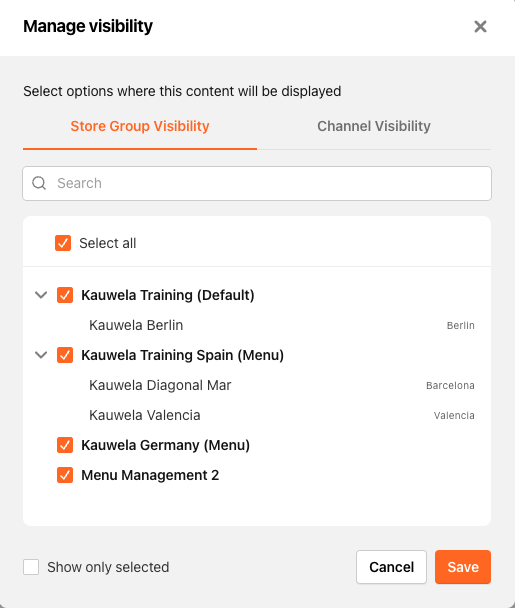Click the Cancel button
The width and height of the screenshot is (515, 608).
(x=391, y=567)
